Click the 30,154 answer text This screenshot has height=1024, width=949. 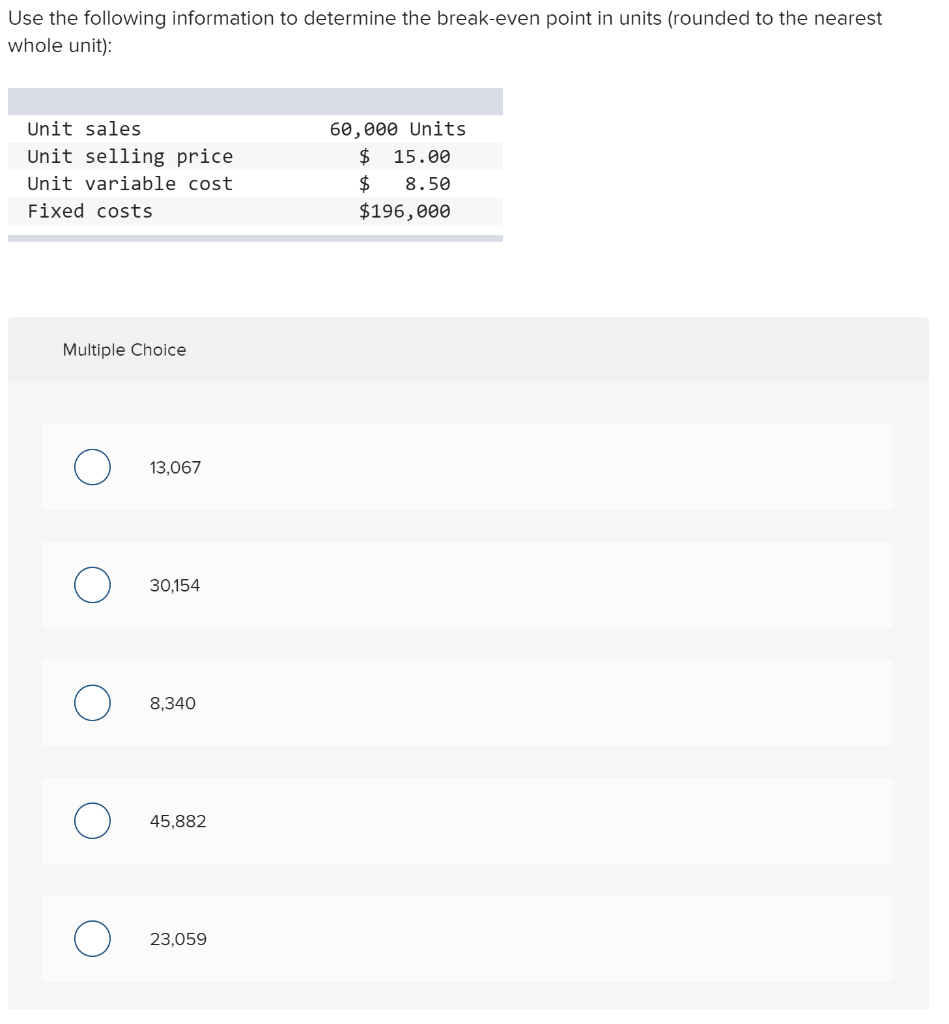175,585
